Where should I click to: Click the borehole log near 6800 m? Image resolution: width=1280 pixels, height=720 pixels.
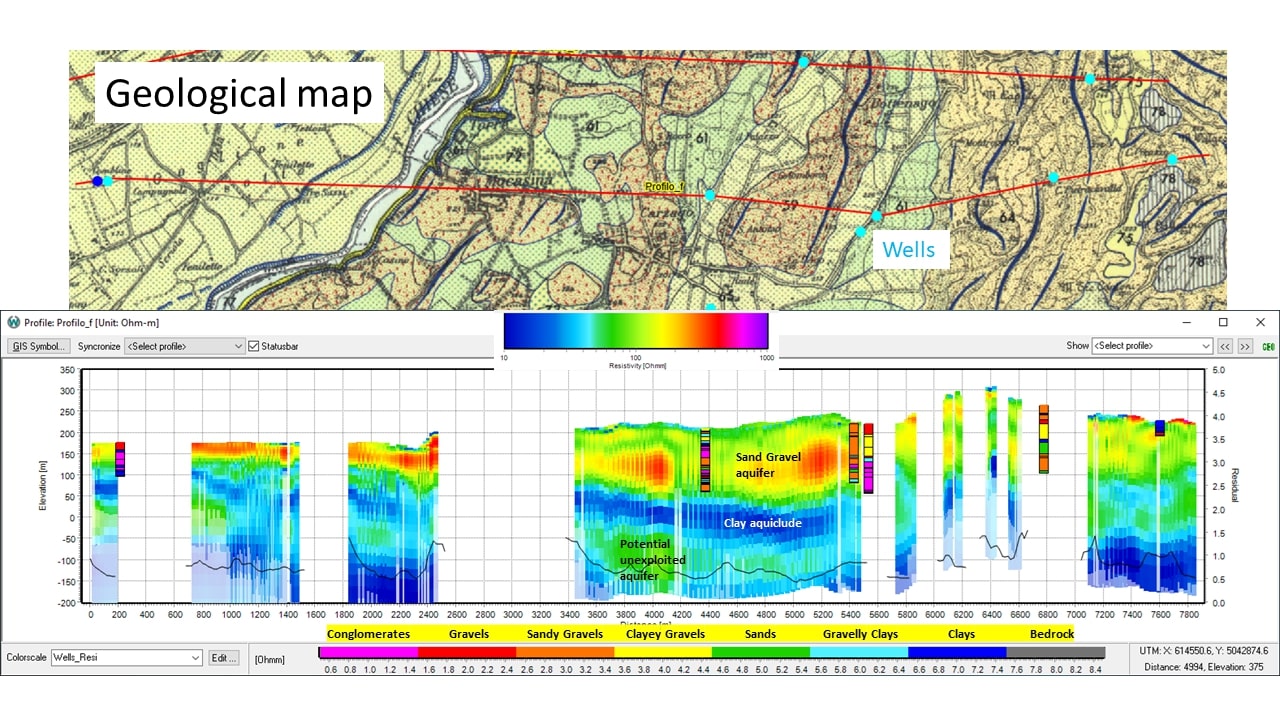click(1044, 438)
